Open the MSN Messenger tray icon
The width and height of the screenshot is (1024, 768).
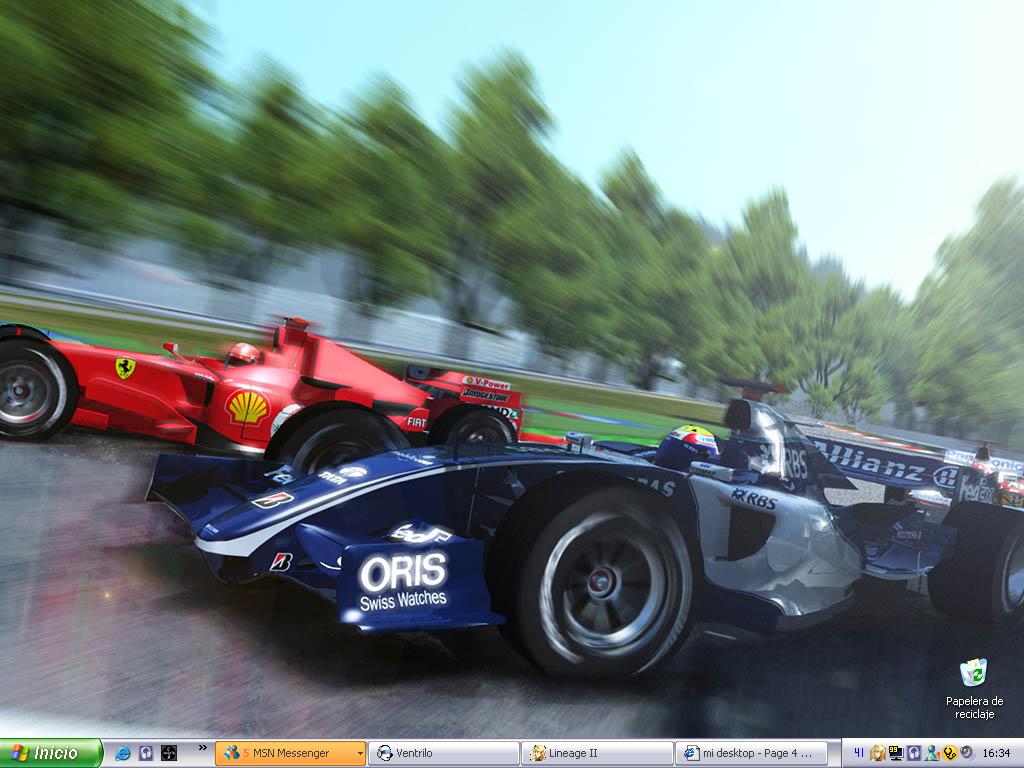932,753
